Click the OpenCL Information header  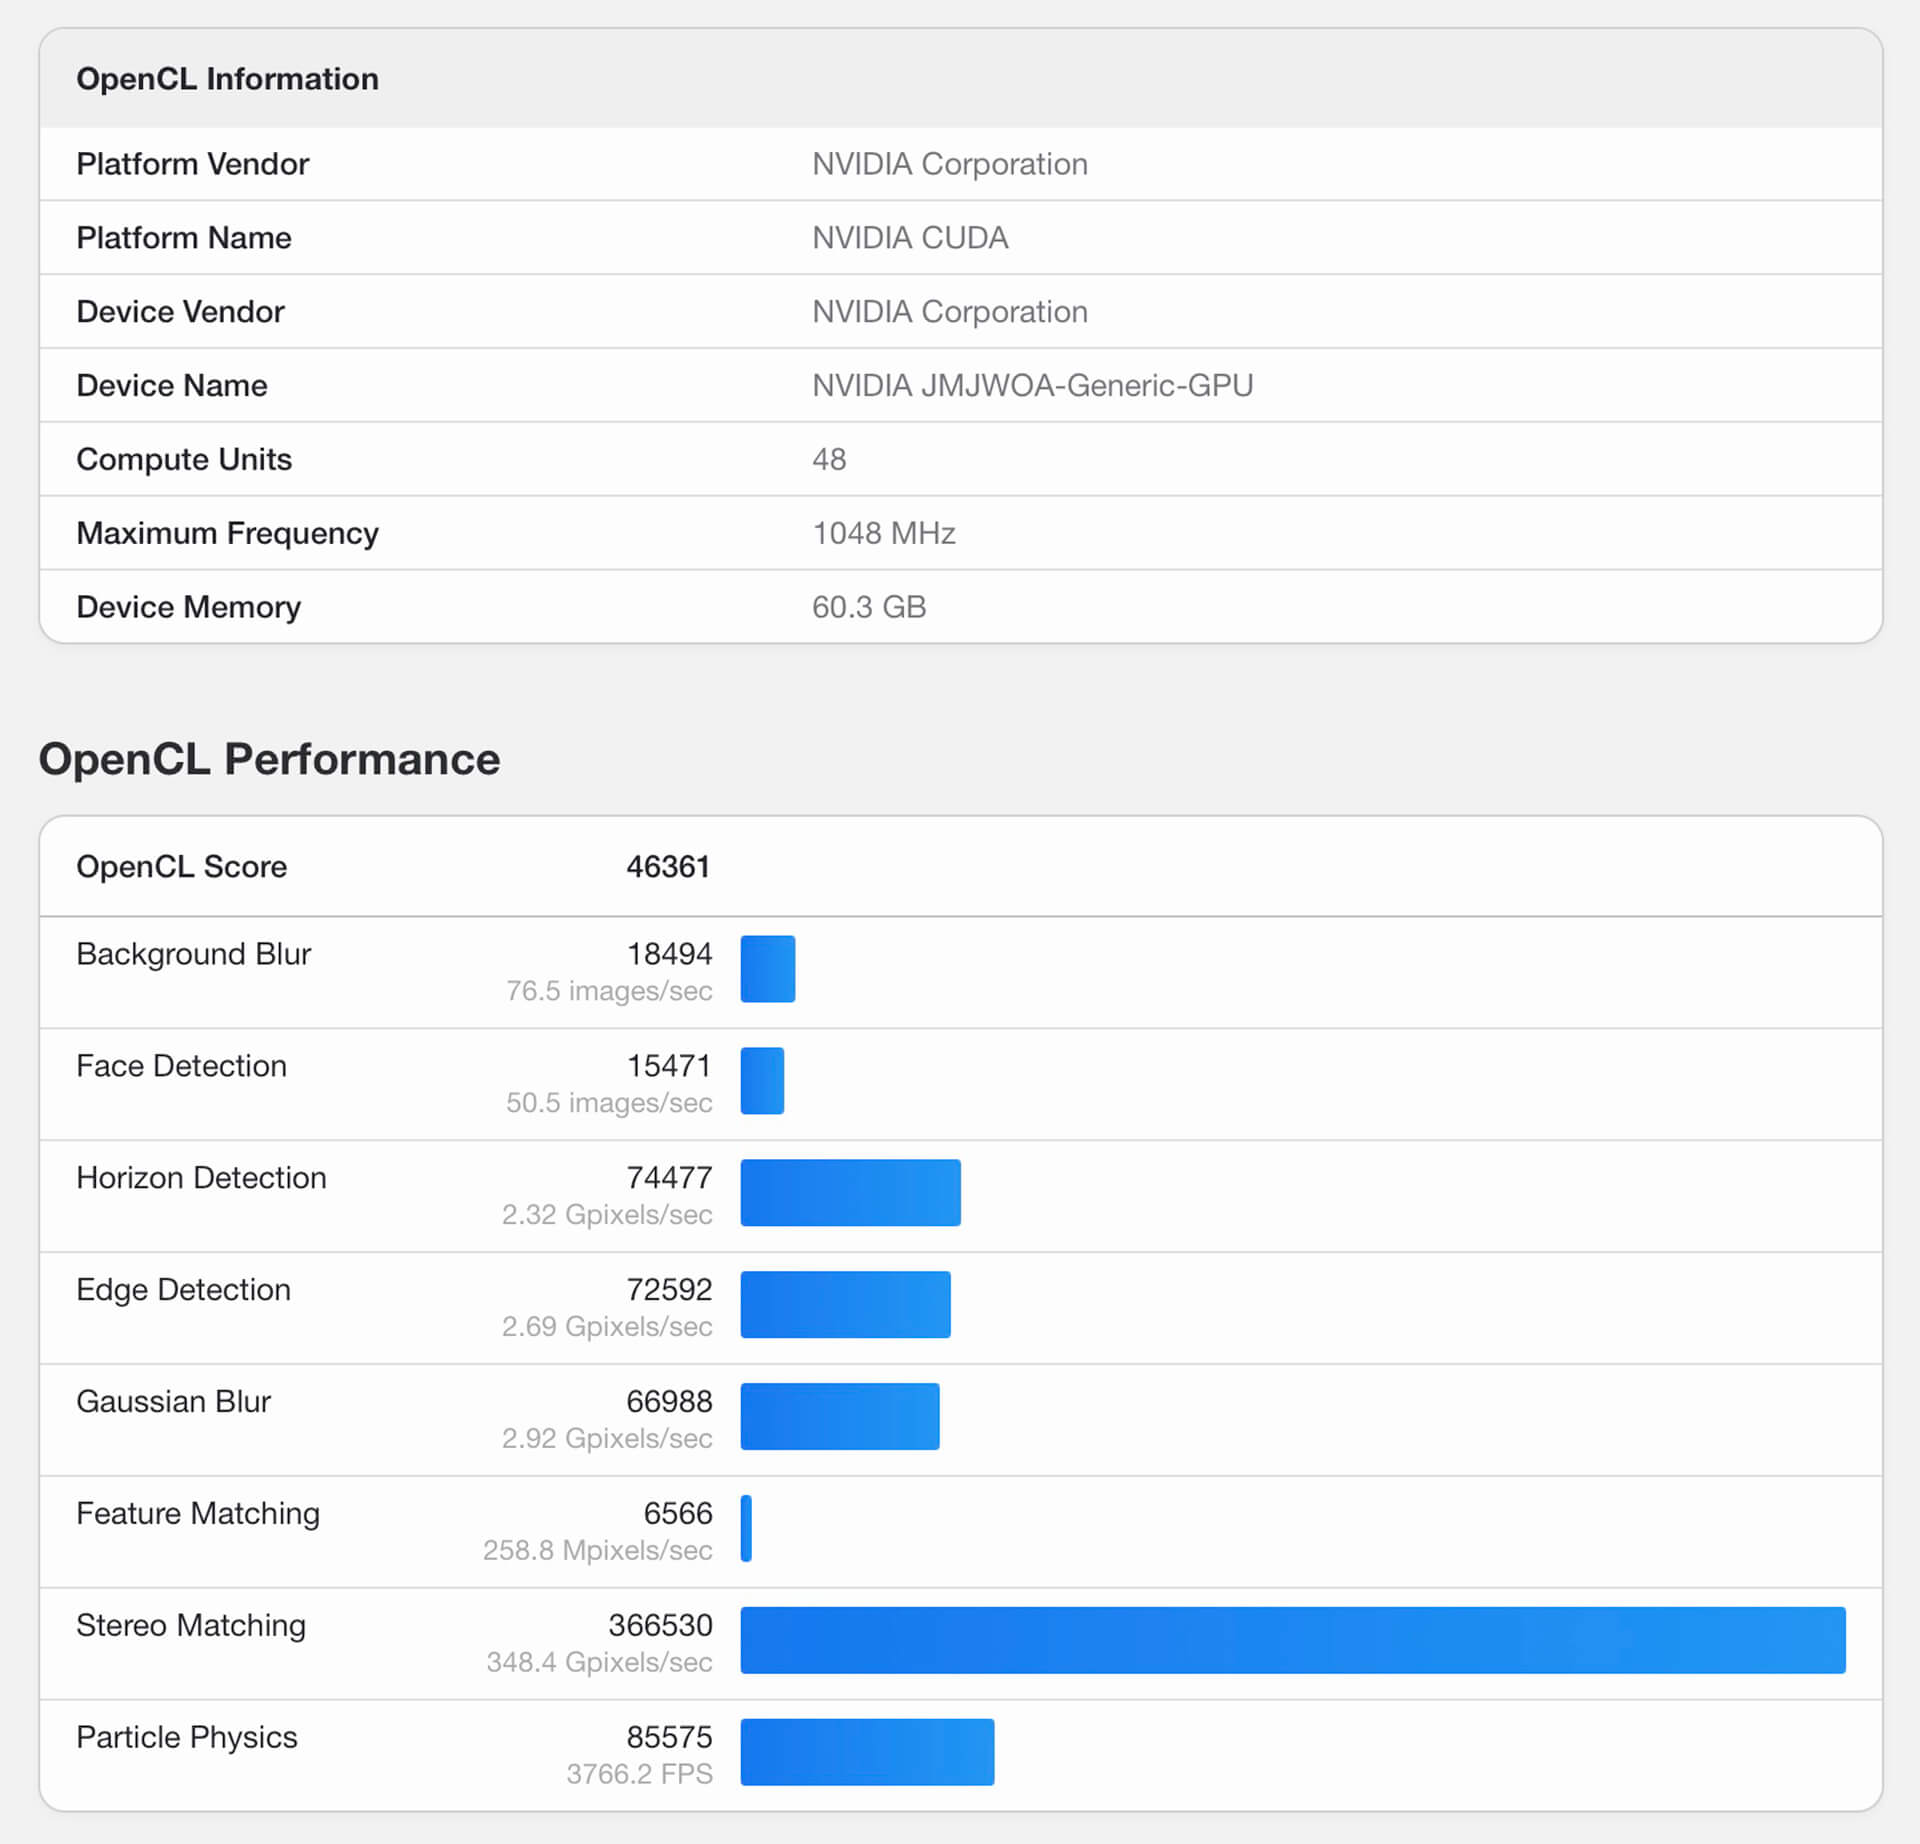[227, 79]
